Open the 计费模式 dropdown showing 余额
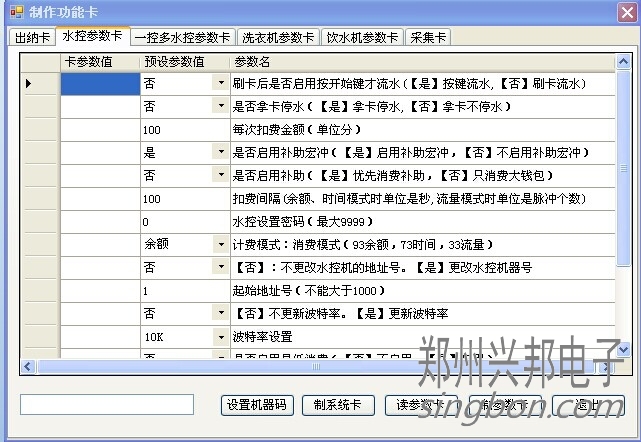The height and width of the screenshot is (442, 641). 220,245
